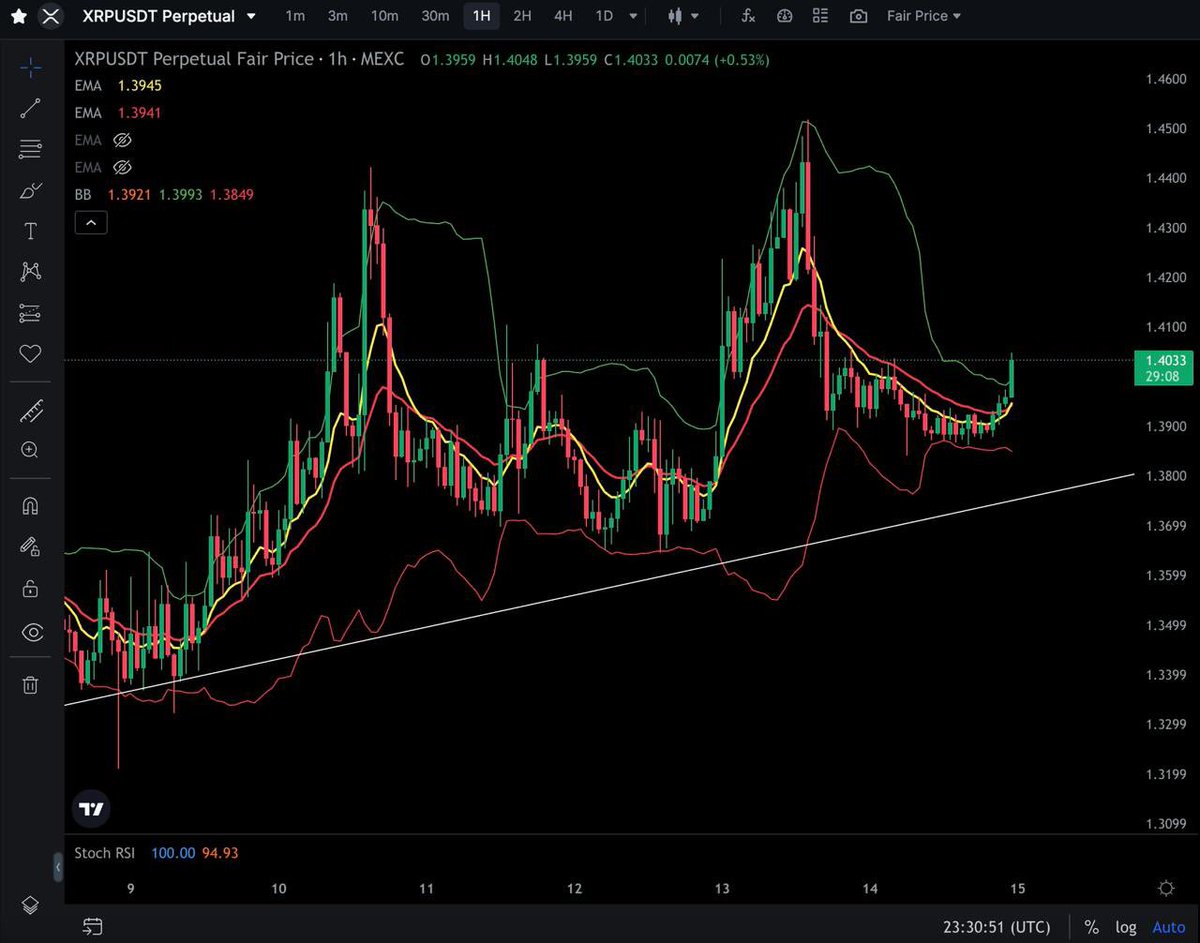The width and height of the screenshot is (1200, 943).
Task: Open chart settings gear icon
Action: coord(1166,888)
